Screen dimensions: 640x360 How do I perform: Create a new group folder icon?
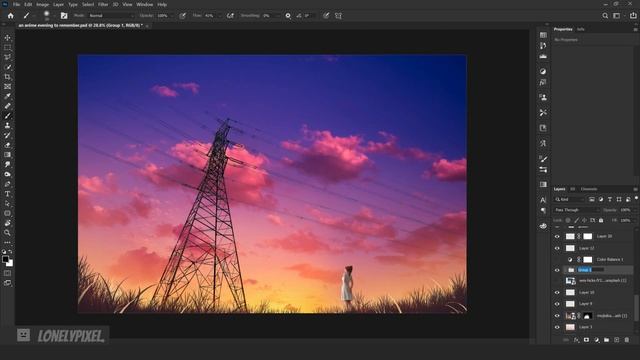coord(607,340)
